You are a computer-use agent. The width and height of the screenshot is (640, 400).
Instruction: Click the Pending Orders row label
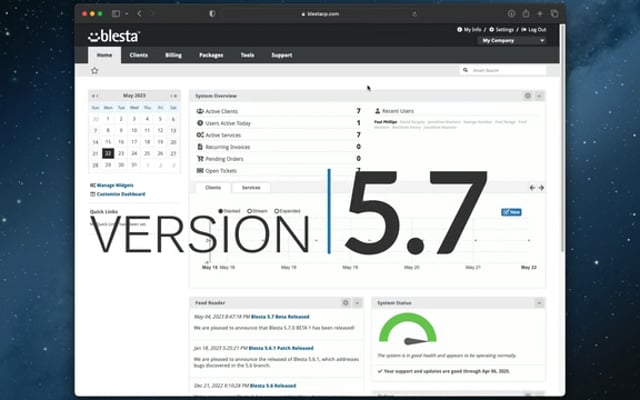coord(224,159)
